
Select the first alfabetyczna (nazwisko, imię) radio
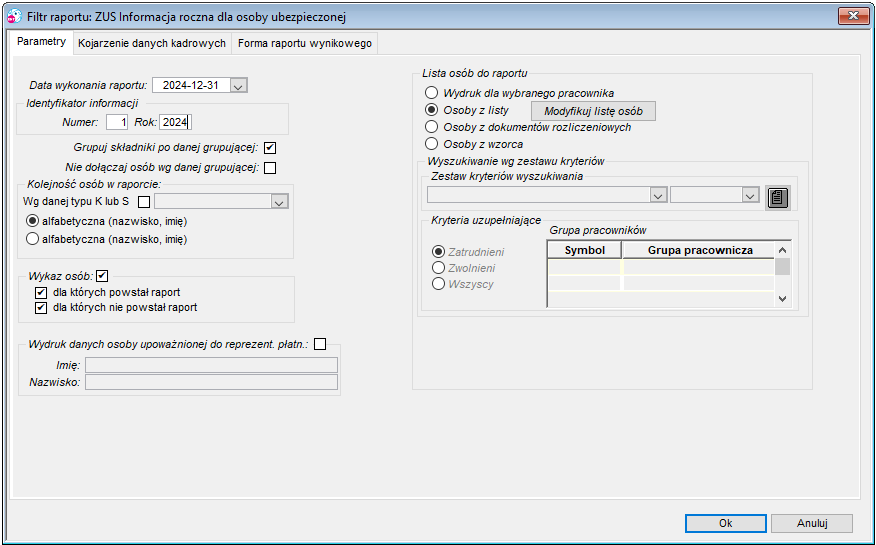(x=32, y=221)
